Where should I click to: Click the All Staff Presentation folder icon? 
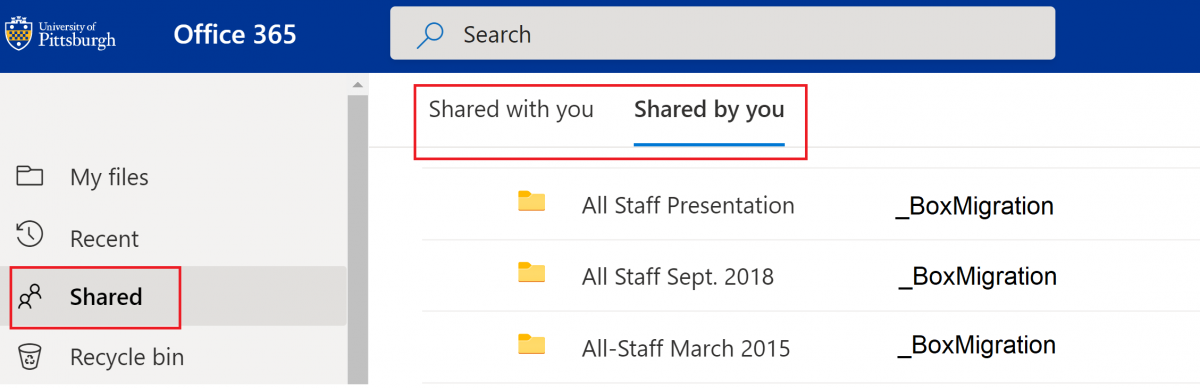coord(532,201)
